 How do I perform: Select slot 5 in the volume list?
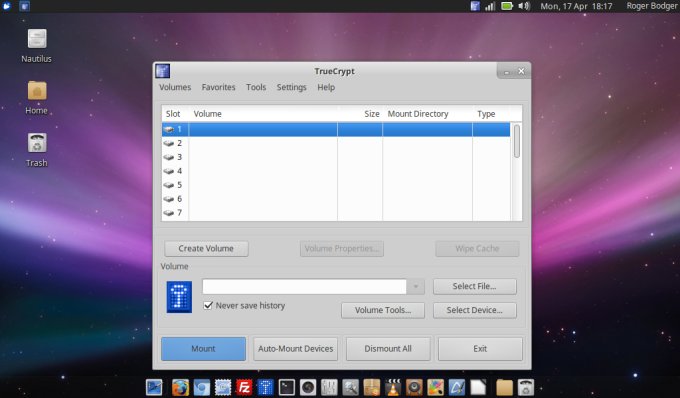tap(336, 185)
